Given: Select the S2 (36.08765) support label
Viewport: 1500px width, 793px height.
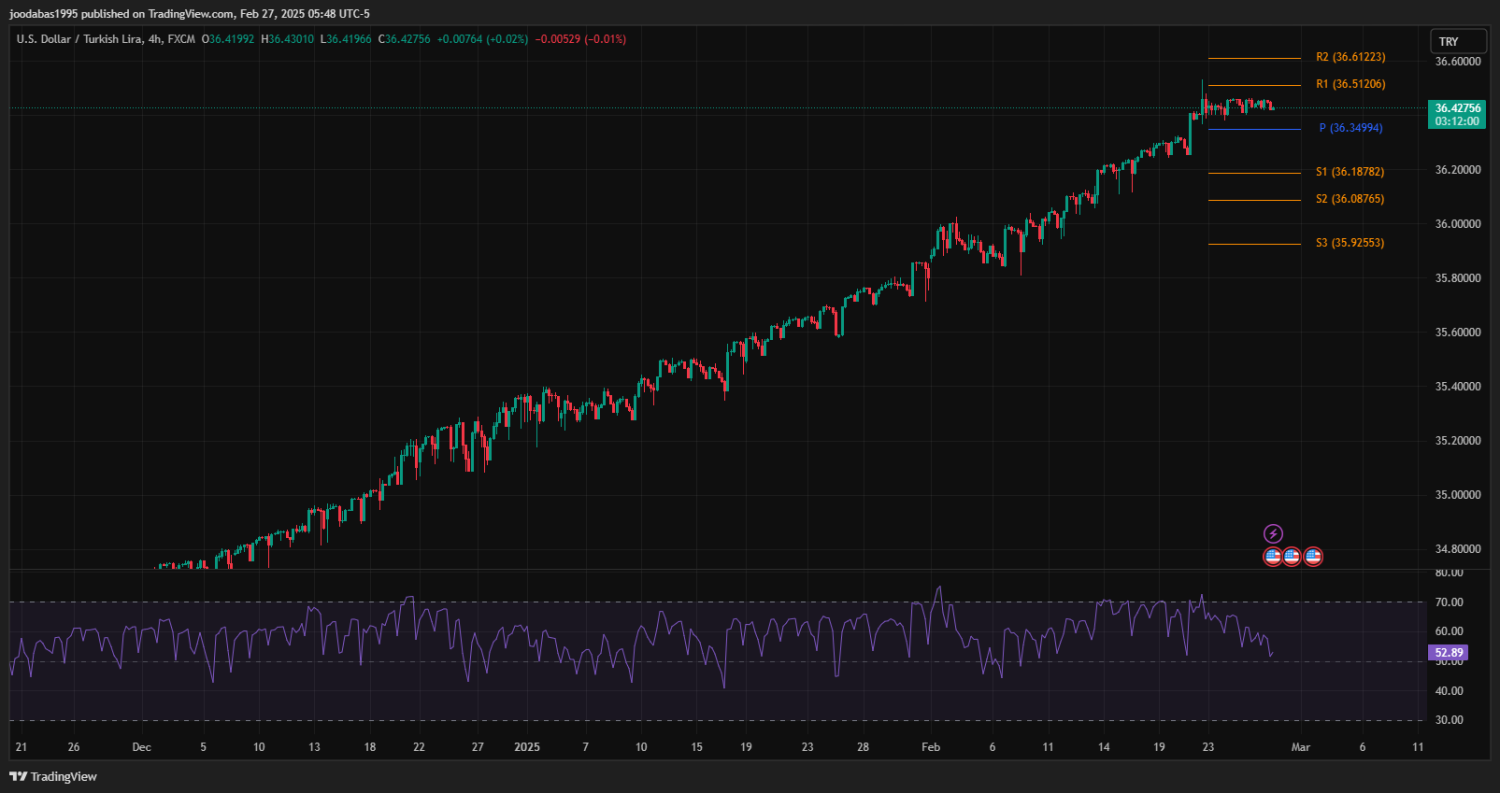Looking at the screenshot, I should (1350, 199).
